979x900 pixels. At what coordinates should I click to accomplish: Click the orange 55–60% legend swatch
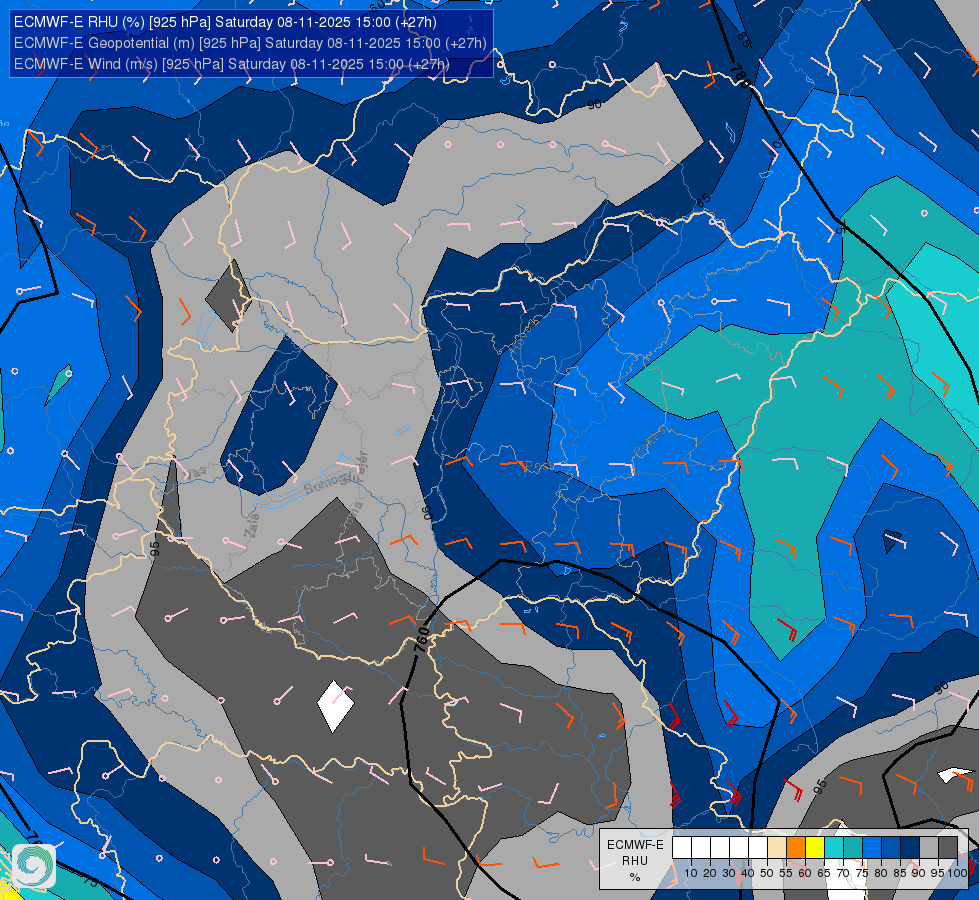pos(795,847)
